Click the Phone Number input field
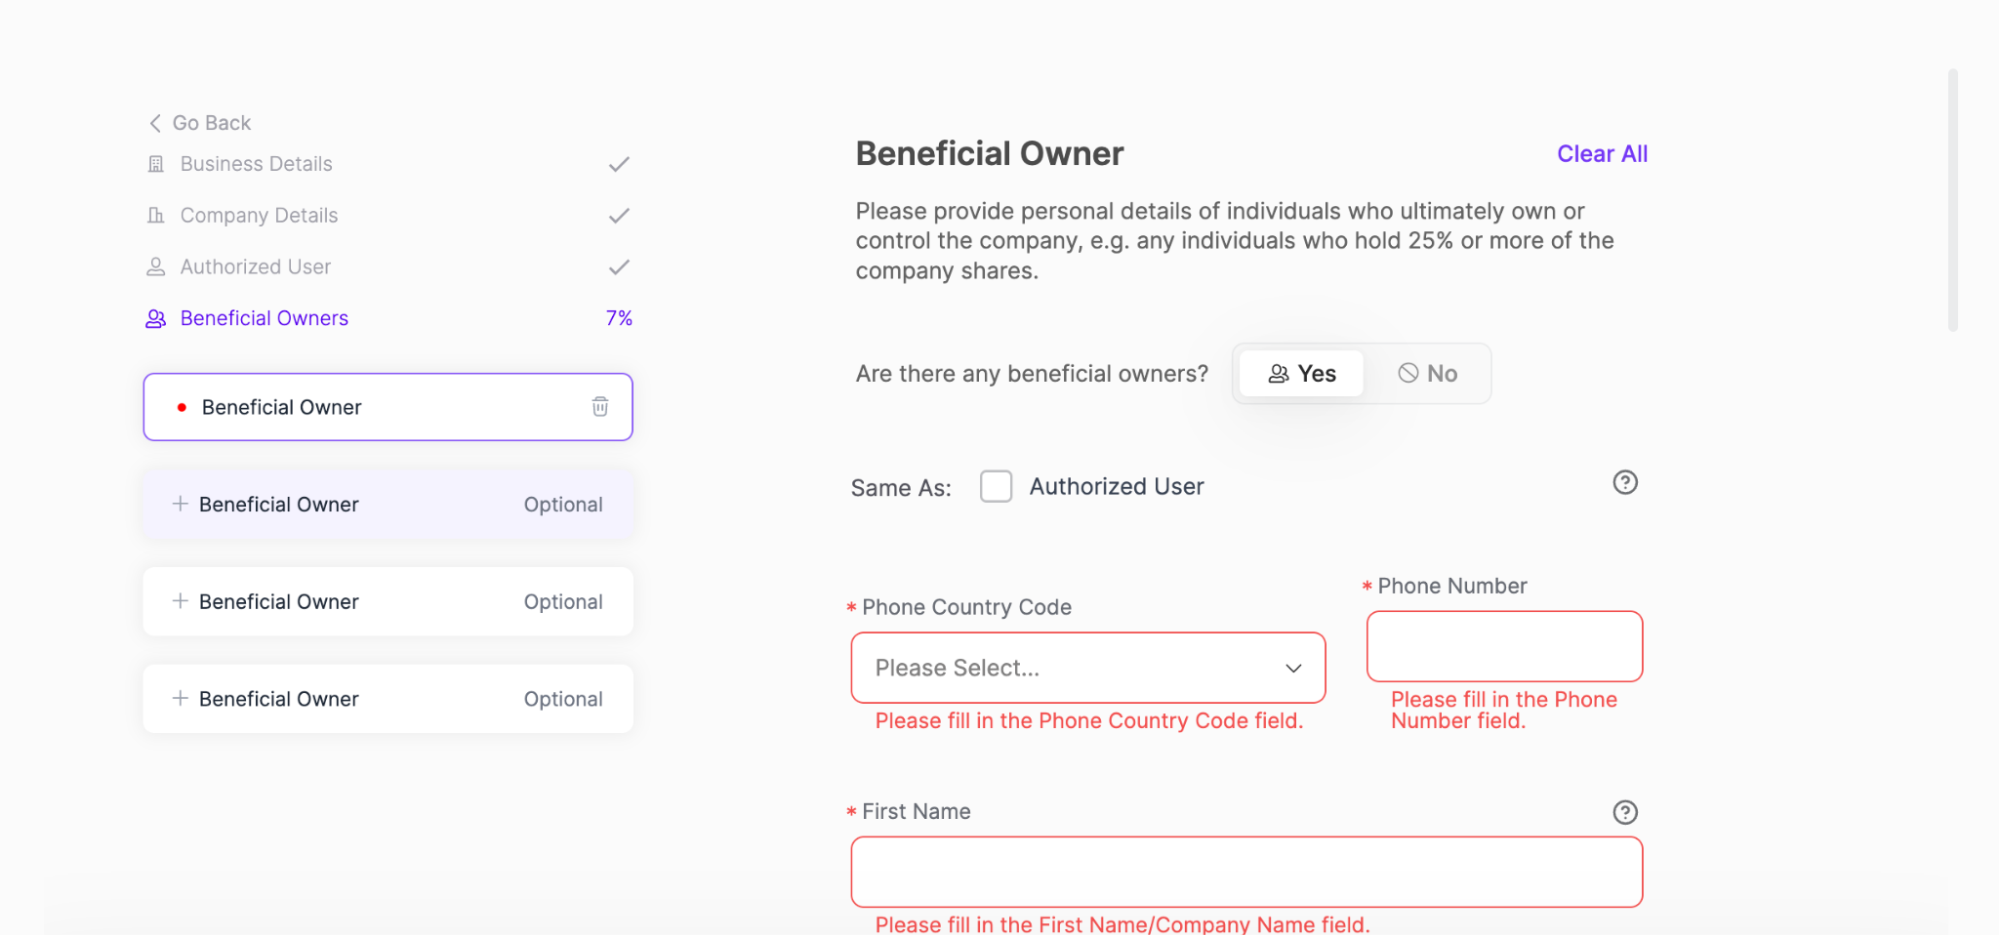Image resolution: width=1999 pixels, height=936 pixels. (x=1504, y=647)
